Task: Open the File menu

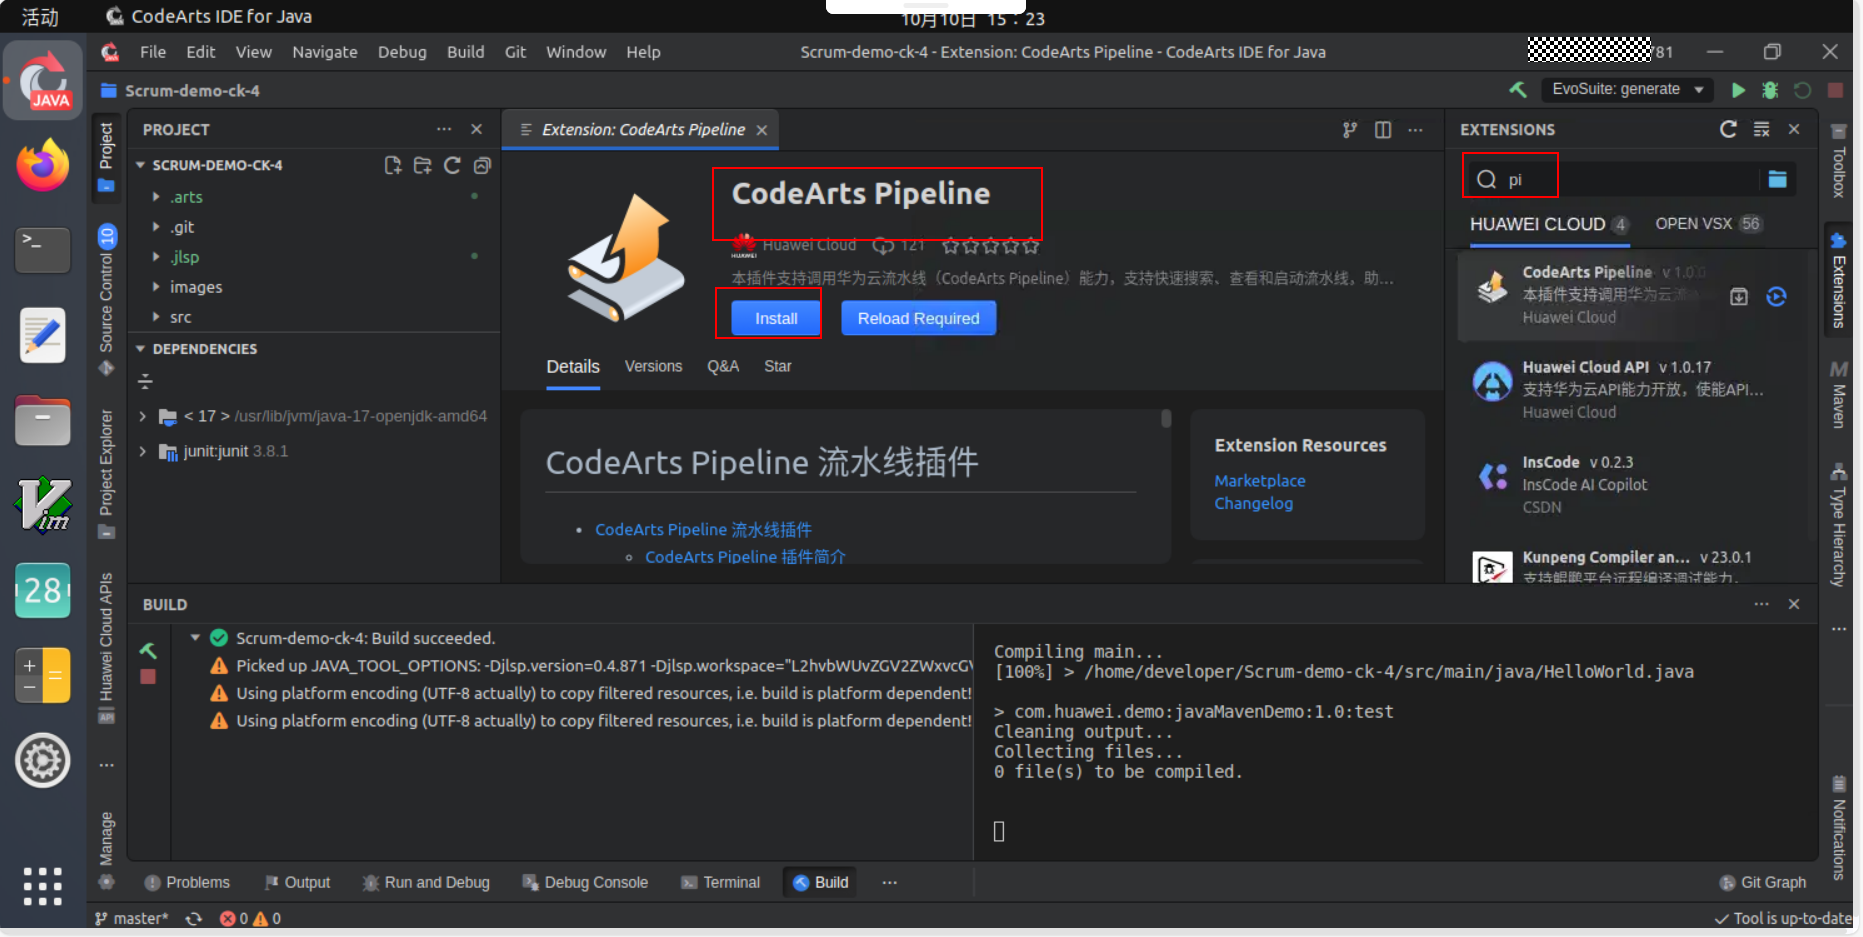Action: point(153,52)
